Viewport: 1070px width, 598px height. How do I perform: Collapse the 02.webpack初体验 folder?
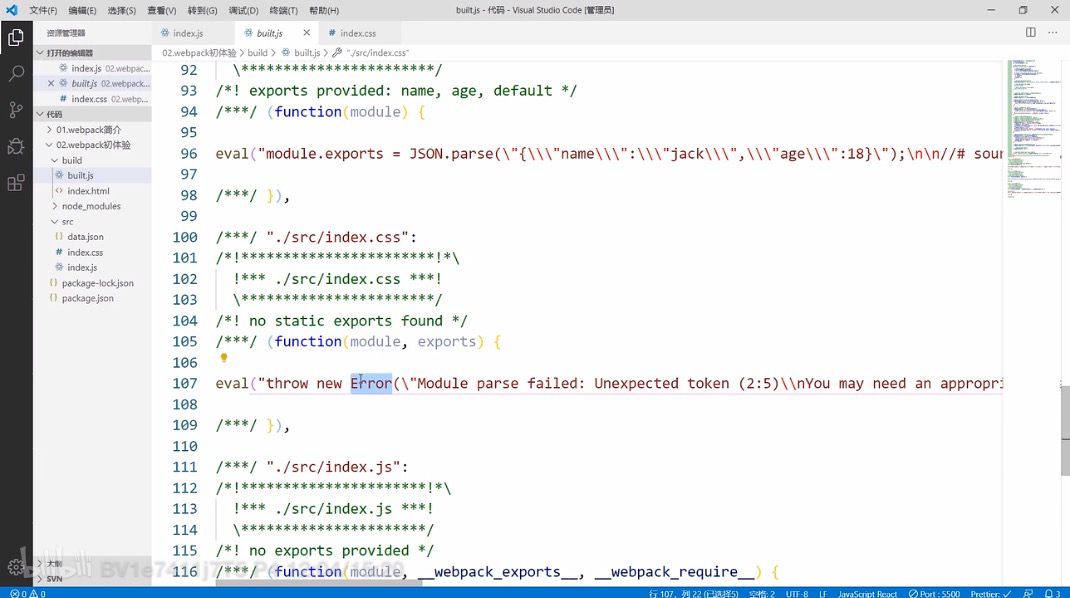pos(92,145)
